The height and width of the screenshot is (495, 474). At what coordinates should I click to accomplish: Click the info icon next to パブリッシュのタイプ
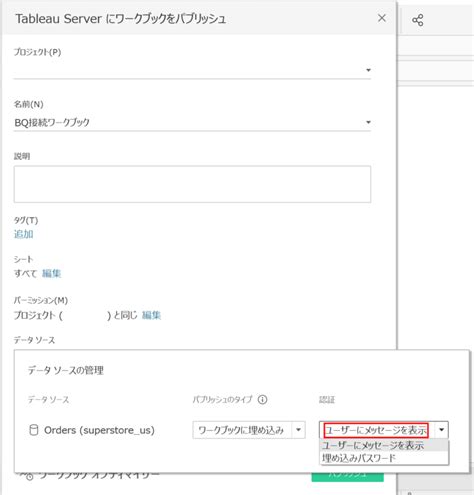pyautogui.click(x=262, y=399)
